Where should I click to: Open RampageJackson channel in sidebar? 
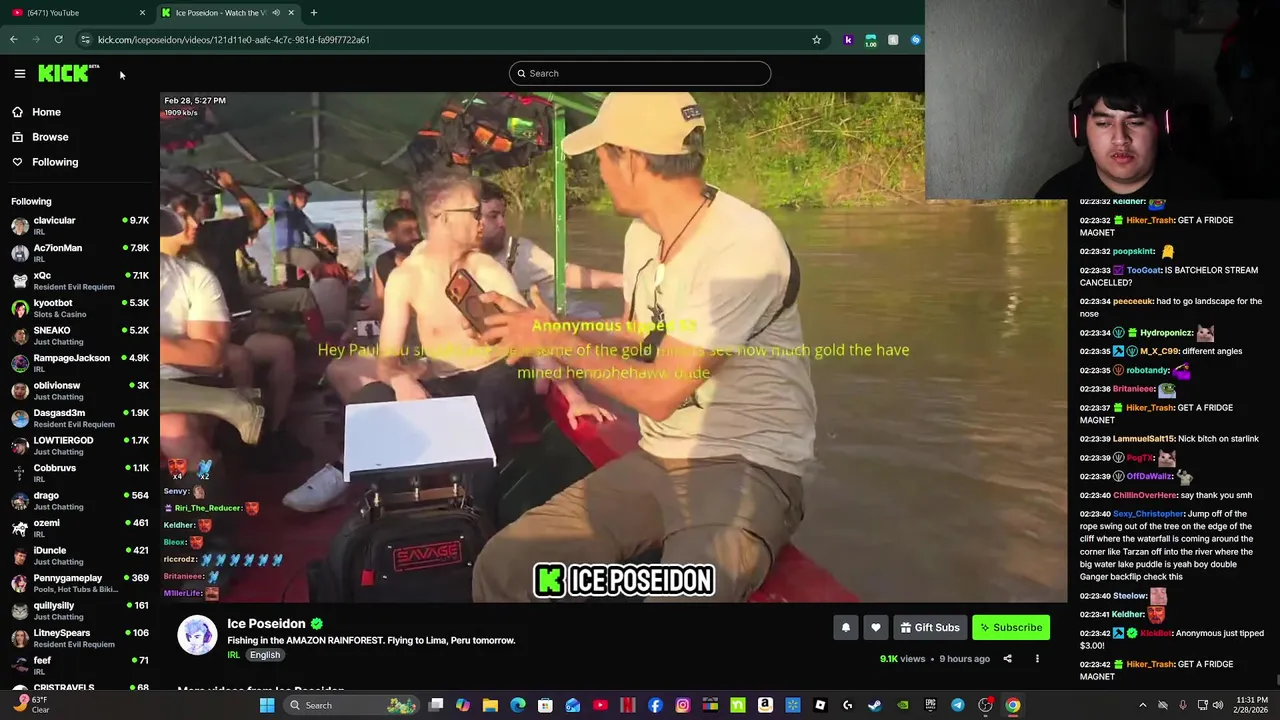point(80,363)
